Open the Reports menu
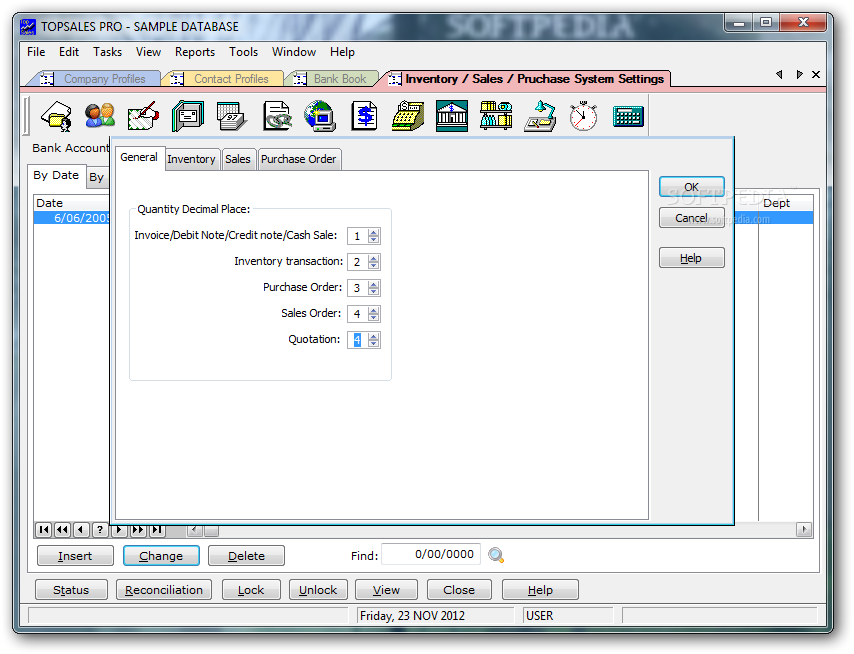Image resolution: width=854 pixels, height=654 pixels. (194, 52)
